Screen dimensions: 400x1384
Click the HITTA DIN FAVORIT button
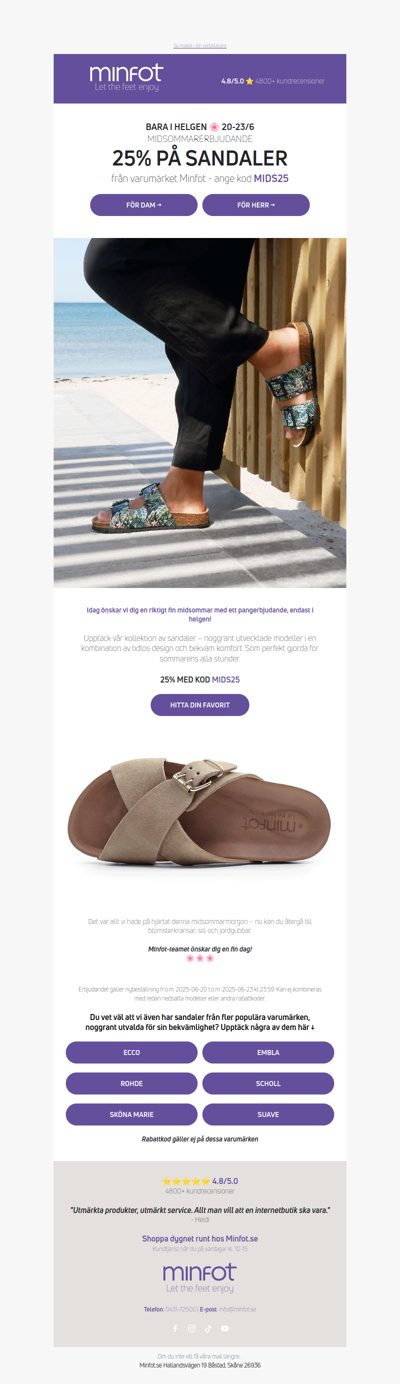[x=200, y=705]
